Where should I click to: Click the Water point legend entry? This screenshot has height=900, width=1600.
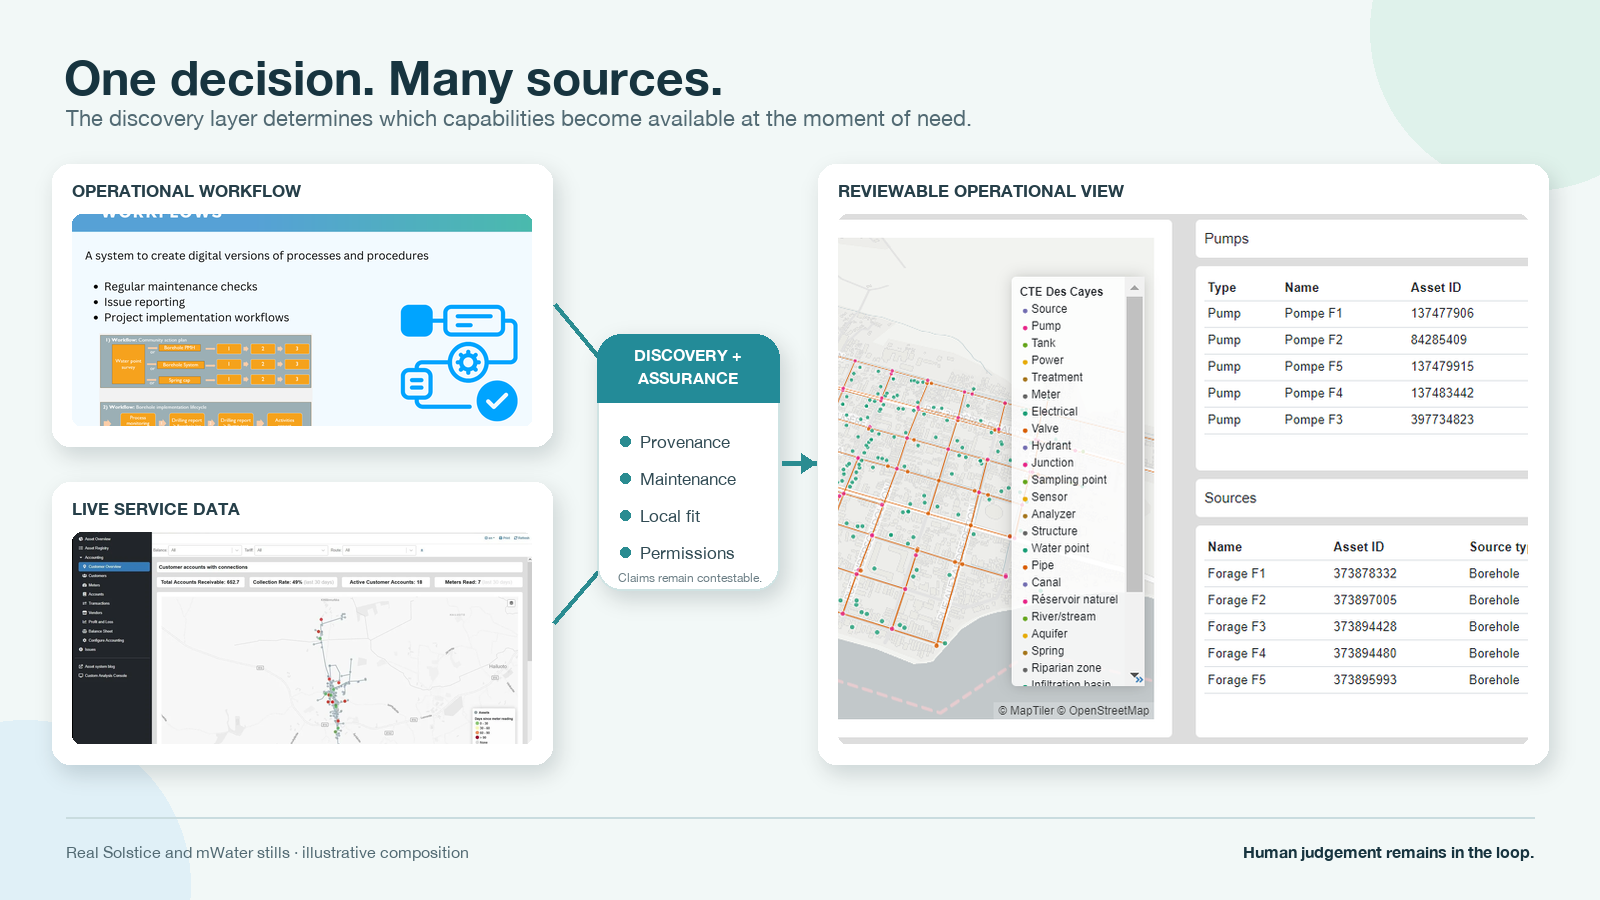pos(1055,548)
